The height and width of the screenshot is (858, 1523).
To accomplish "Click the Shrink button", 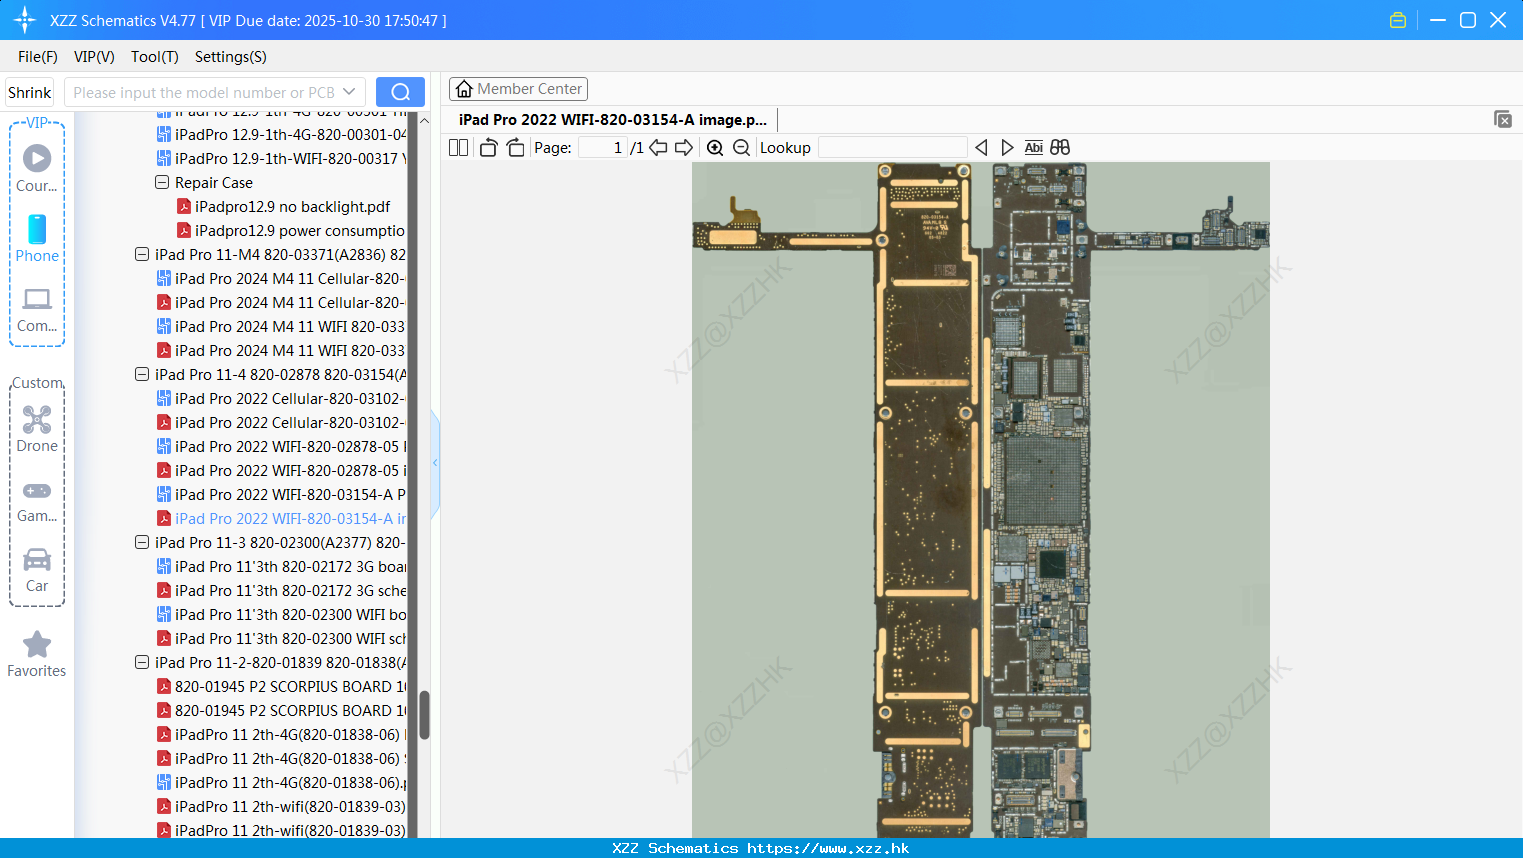I will coord(30,92).
